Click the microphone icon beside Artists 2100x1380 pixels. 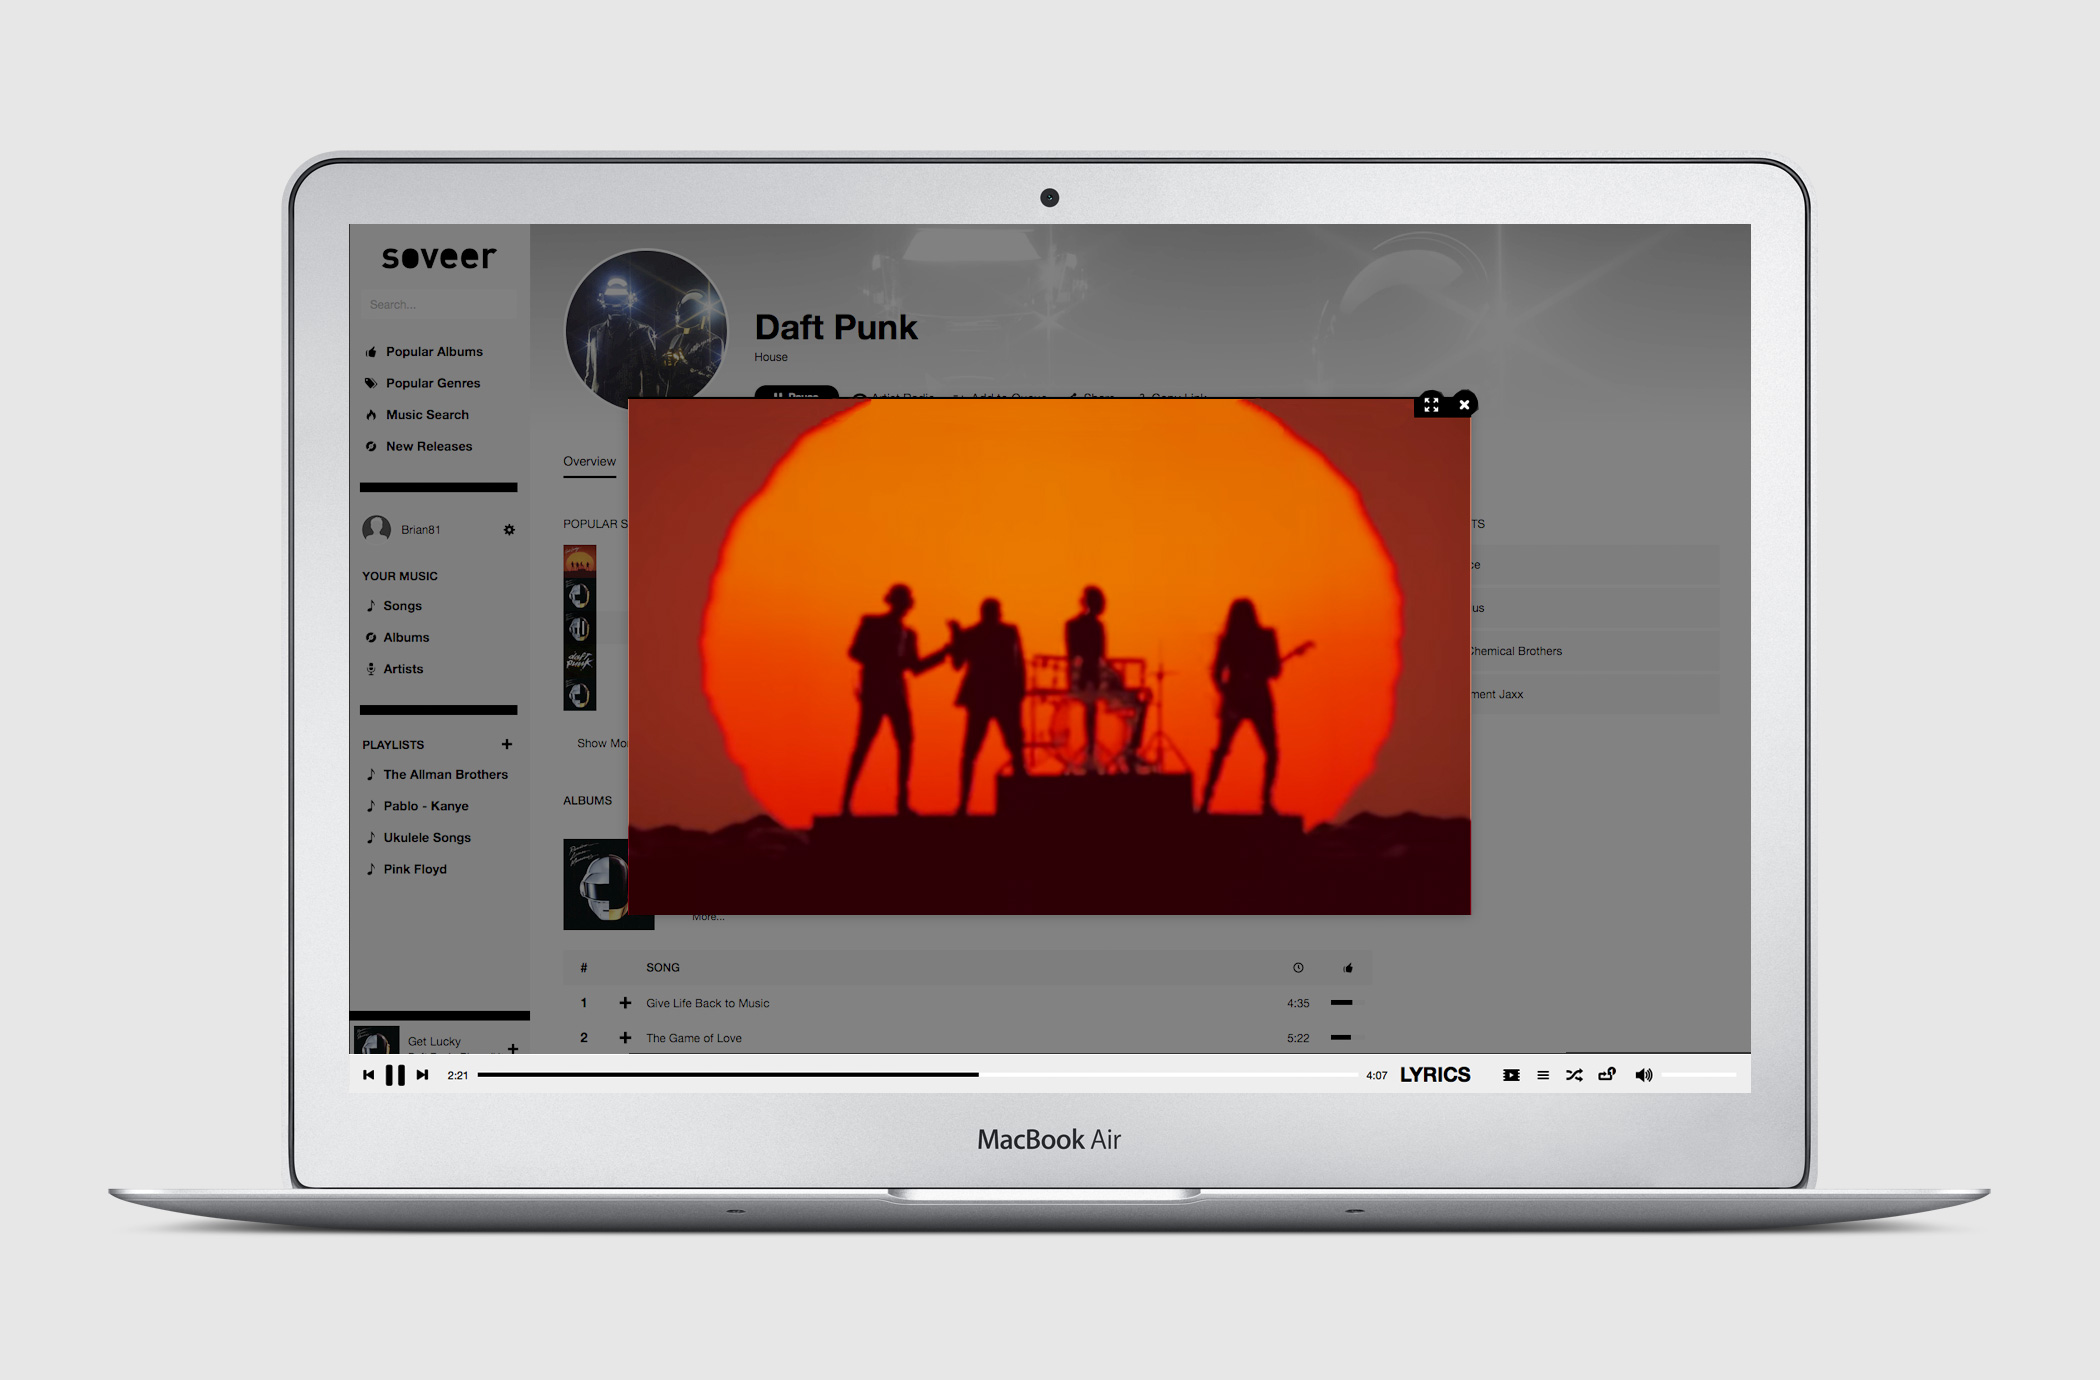[x=371, y=669]
